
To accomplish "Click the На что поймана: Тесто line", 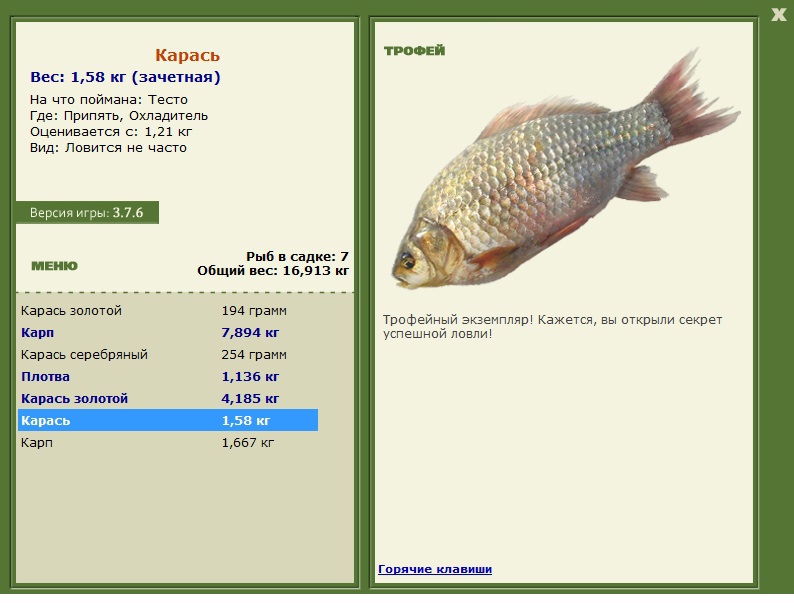I will pyautogui.click(x=109, y=99).
